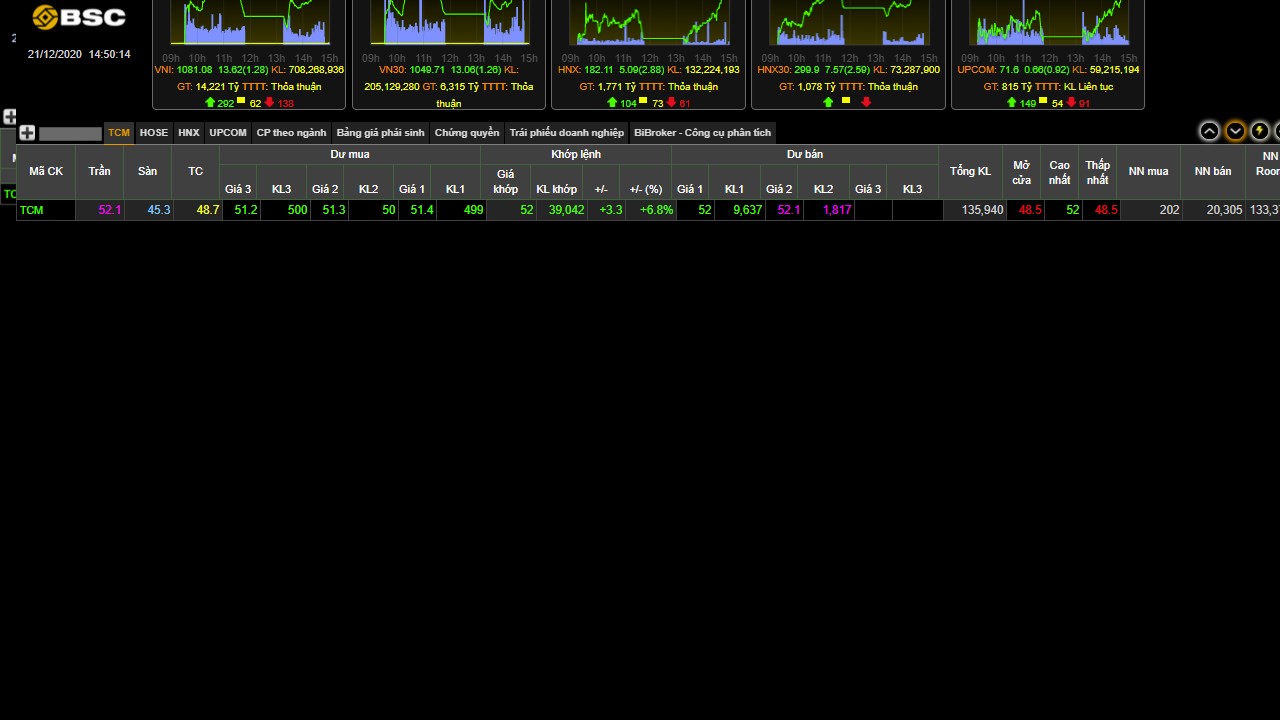Open the CP theo ngành tab
The image size is (1280, 720).
pos(291,132)
